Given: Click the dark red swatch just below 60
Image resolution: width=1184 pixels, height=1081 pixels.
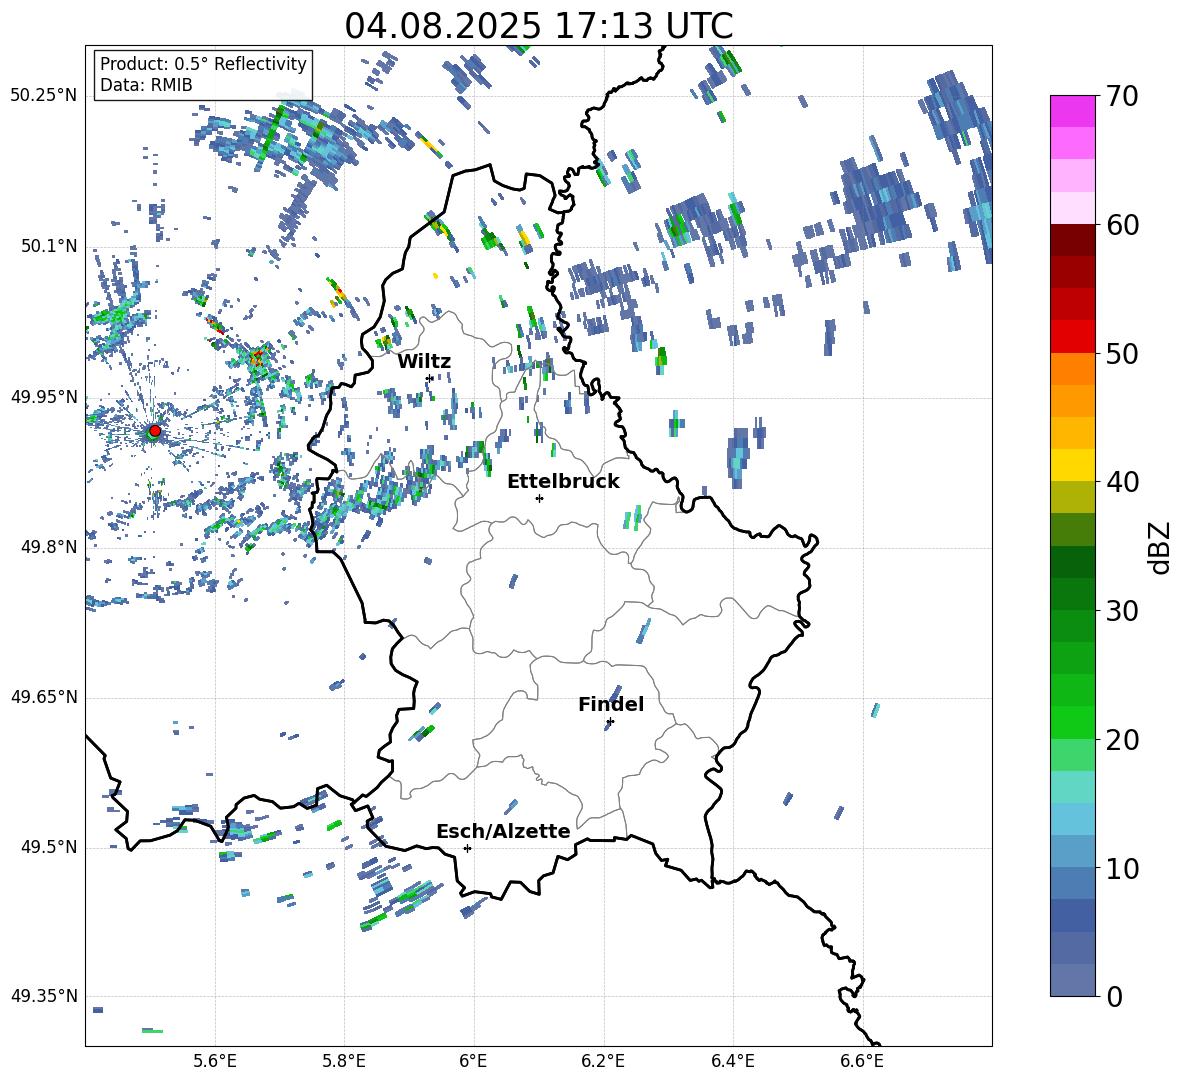Looking at the screenshot, I should tap(1073, 240).
